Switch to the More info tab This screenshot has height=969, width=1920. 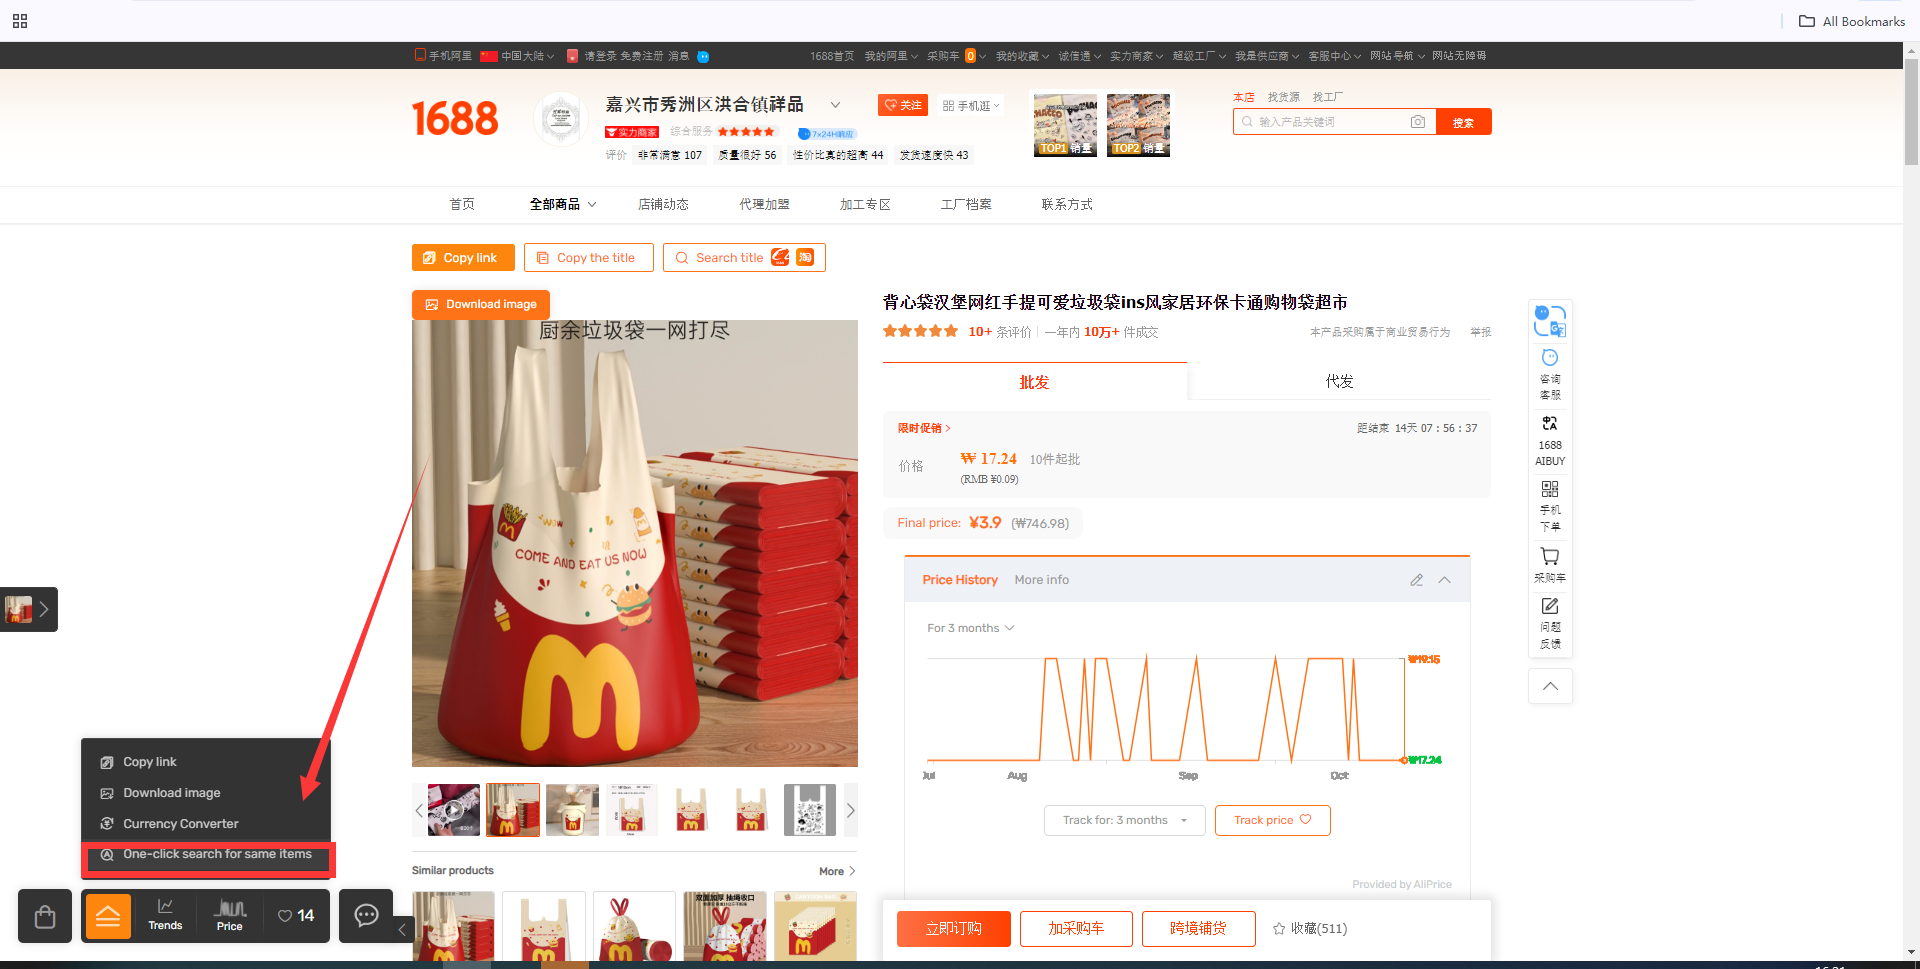pyautogui.click(x=1041, y=580)
